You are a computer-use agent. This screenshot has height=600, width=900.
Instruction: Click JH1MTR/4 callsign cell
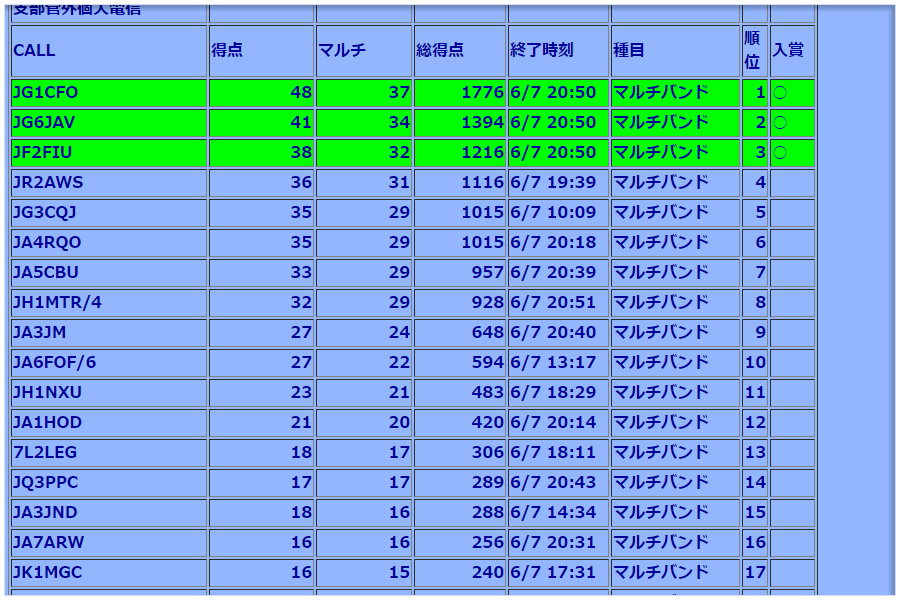click(57, 303)
